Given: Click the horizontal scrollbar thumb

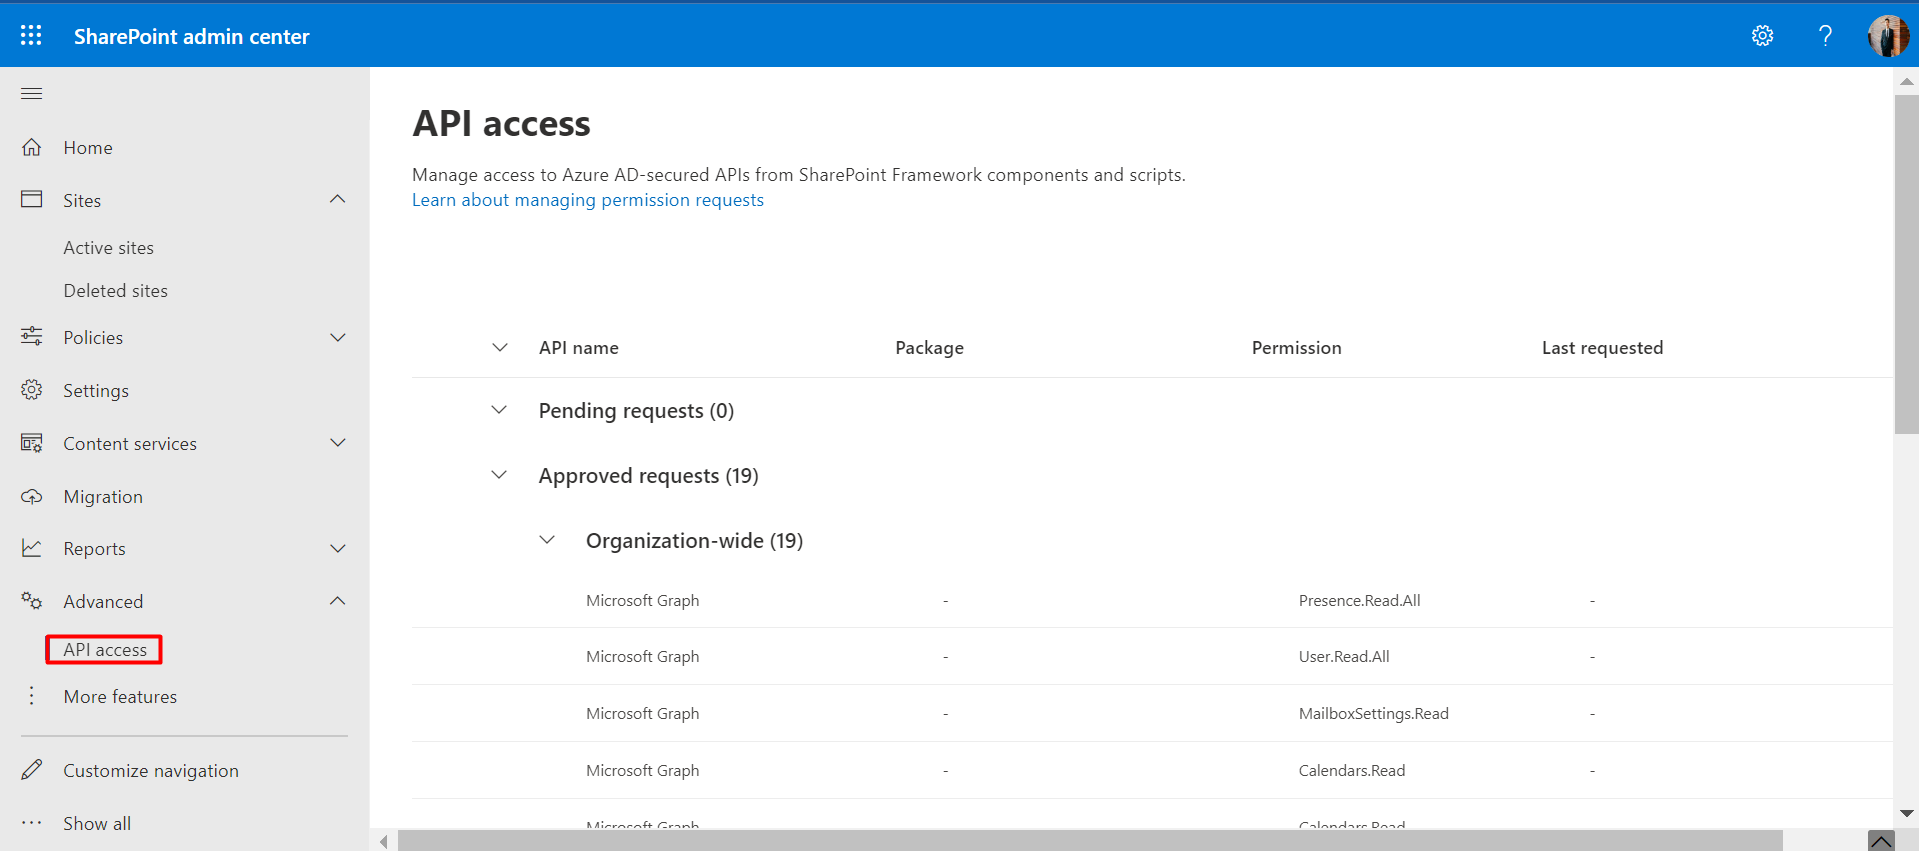Looking at the screenshot, I should point(1090,840).
